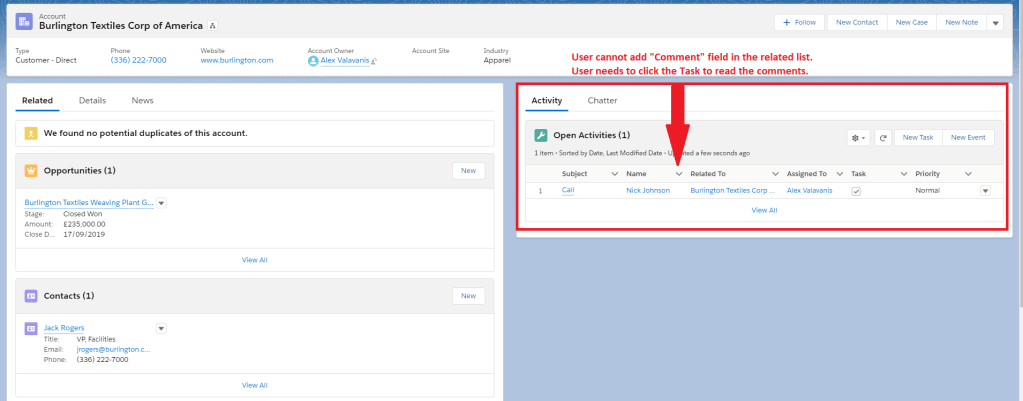Click the account hierarchy icon beside the title

point(212,24)
